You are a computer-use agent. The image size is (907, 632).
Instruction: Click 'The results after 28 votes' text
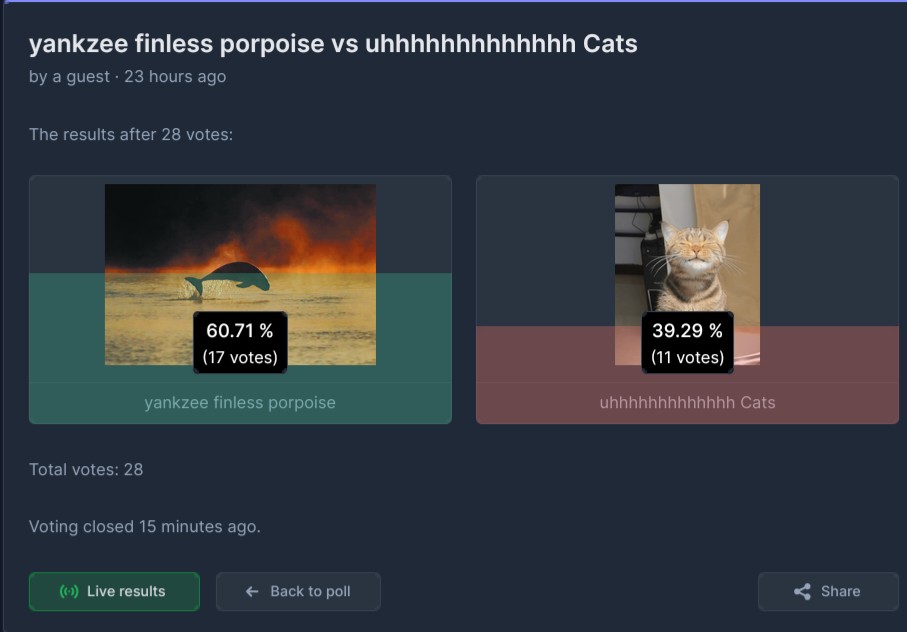(131, 134)
